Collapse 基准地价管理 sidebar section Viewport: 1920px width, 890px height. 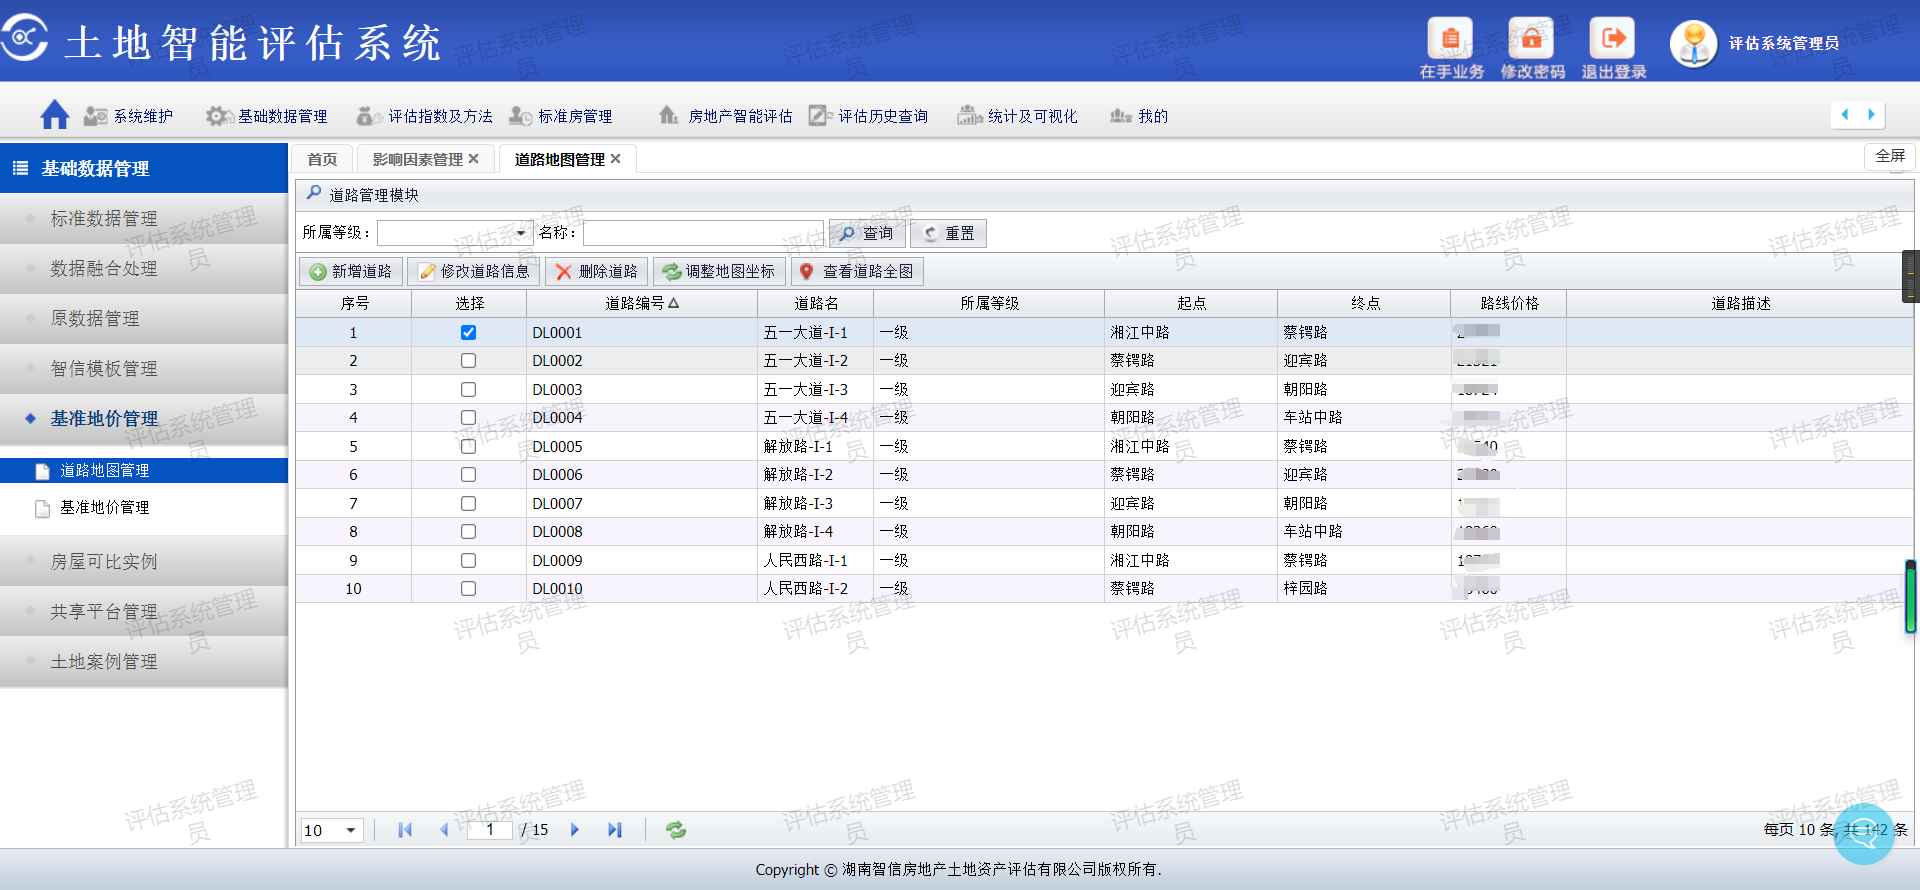144,418
